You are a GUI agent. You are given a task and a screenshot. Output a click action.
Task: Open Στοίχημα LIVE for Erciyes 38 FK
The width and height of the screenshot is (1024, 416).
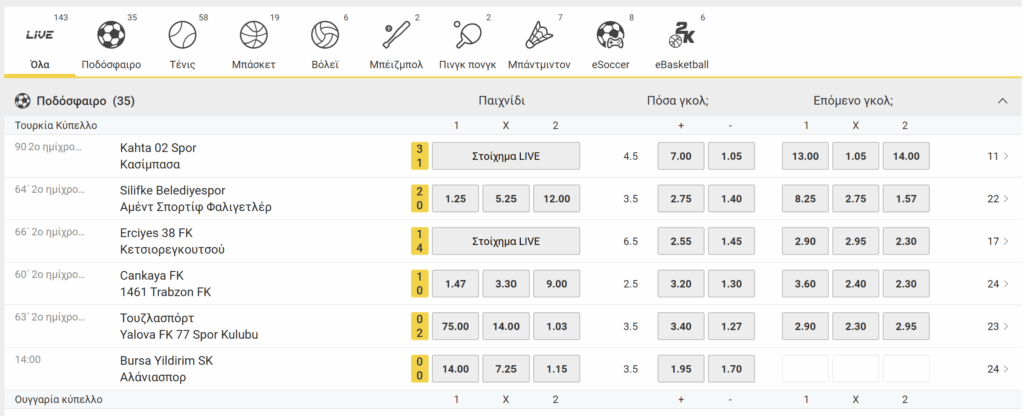pos(506,241)
